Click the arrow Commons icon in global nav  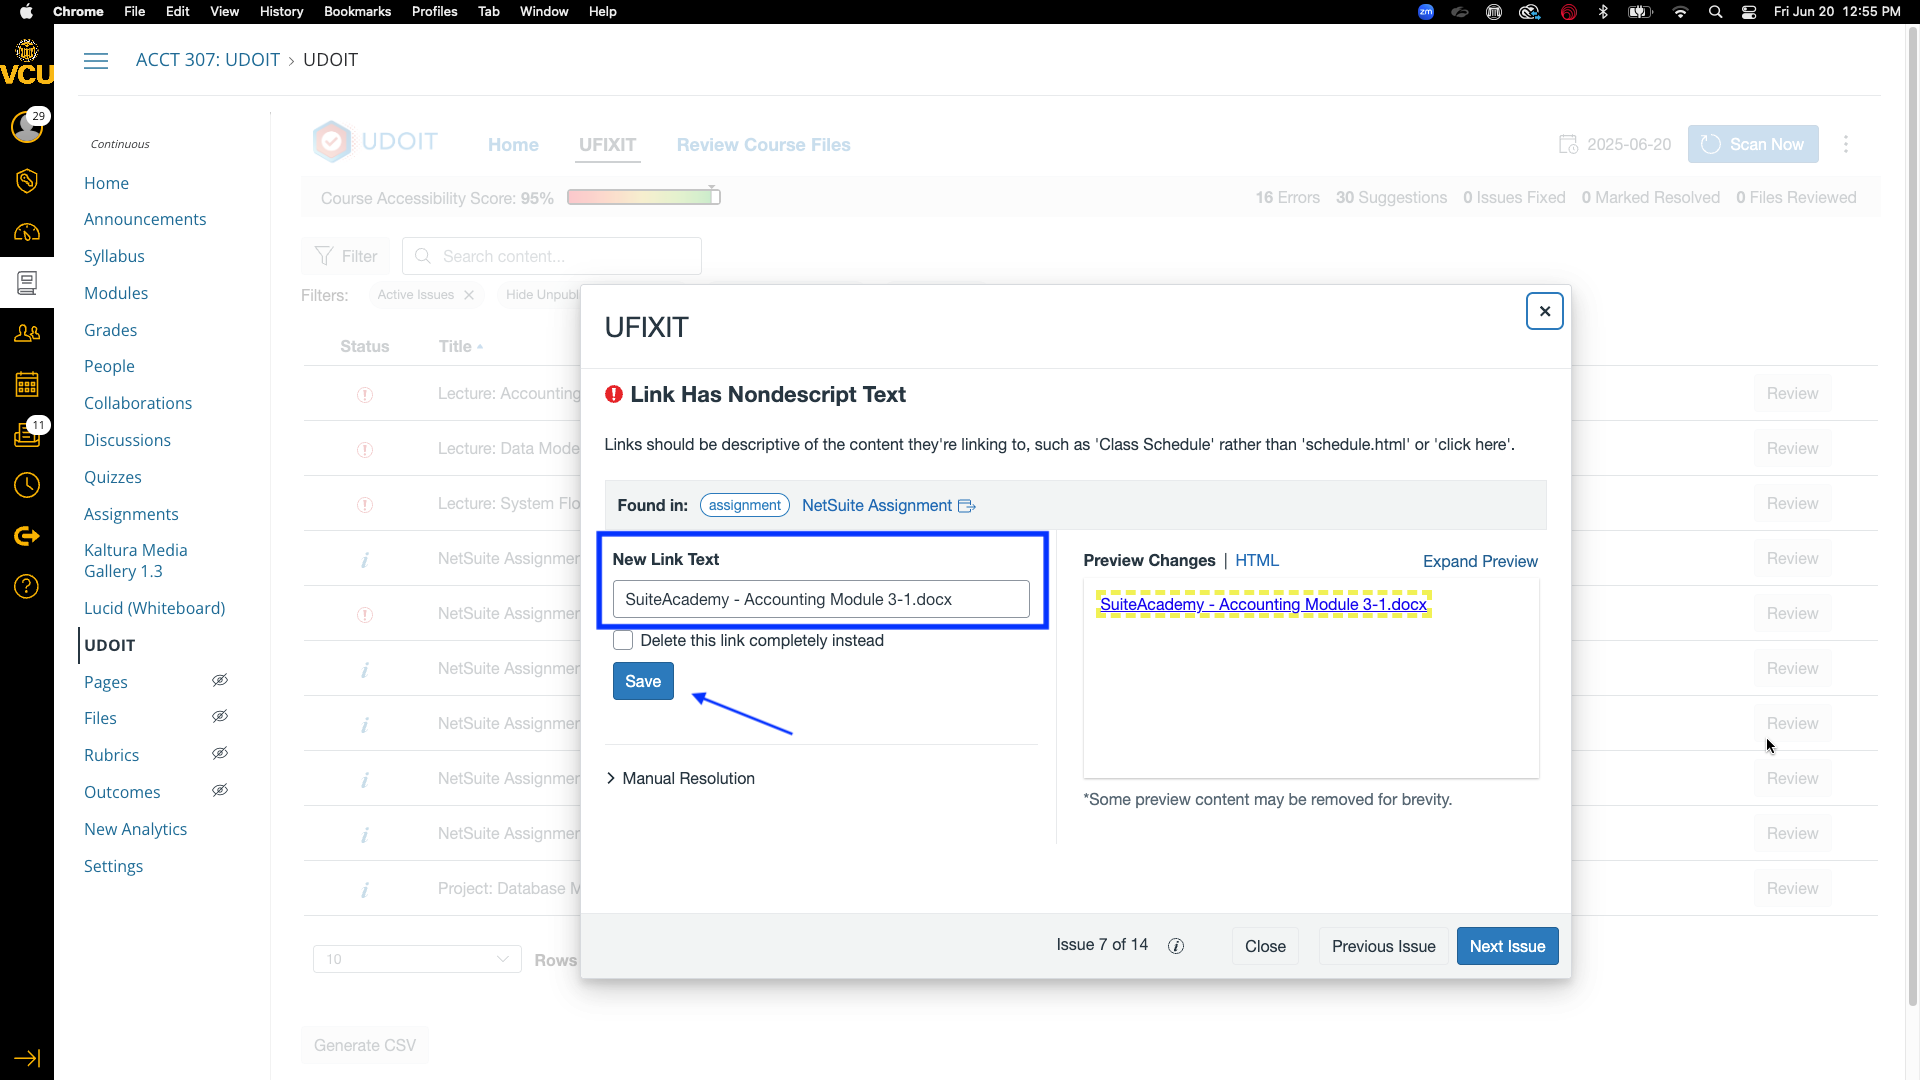coord(27,536)
